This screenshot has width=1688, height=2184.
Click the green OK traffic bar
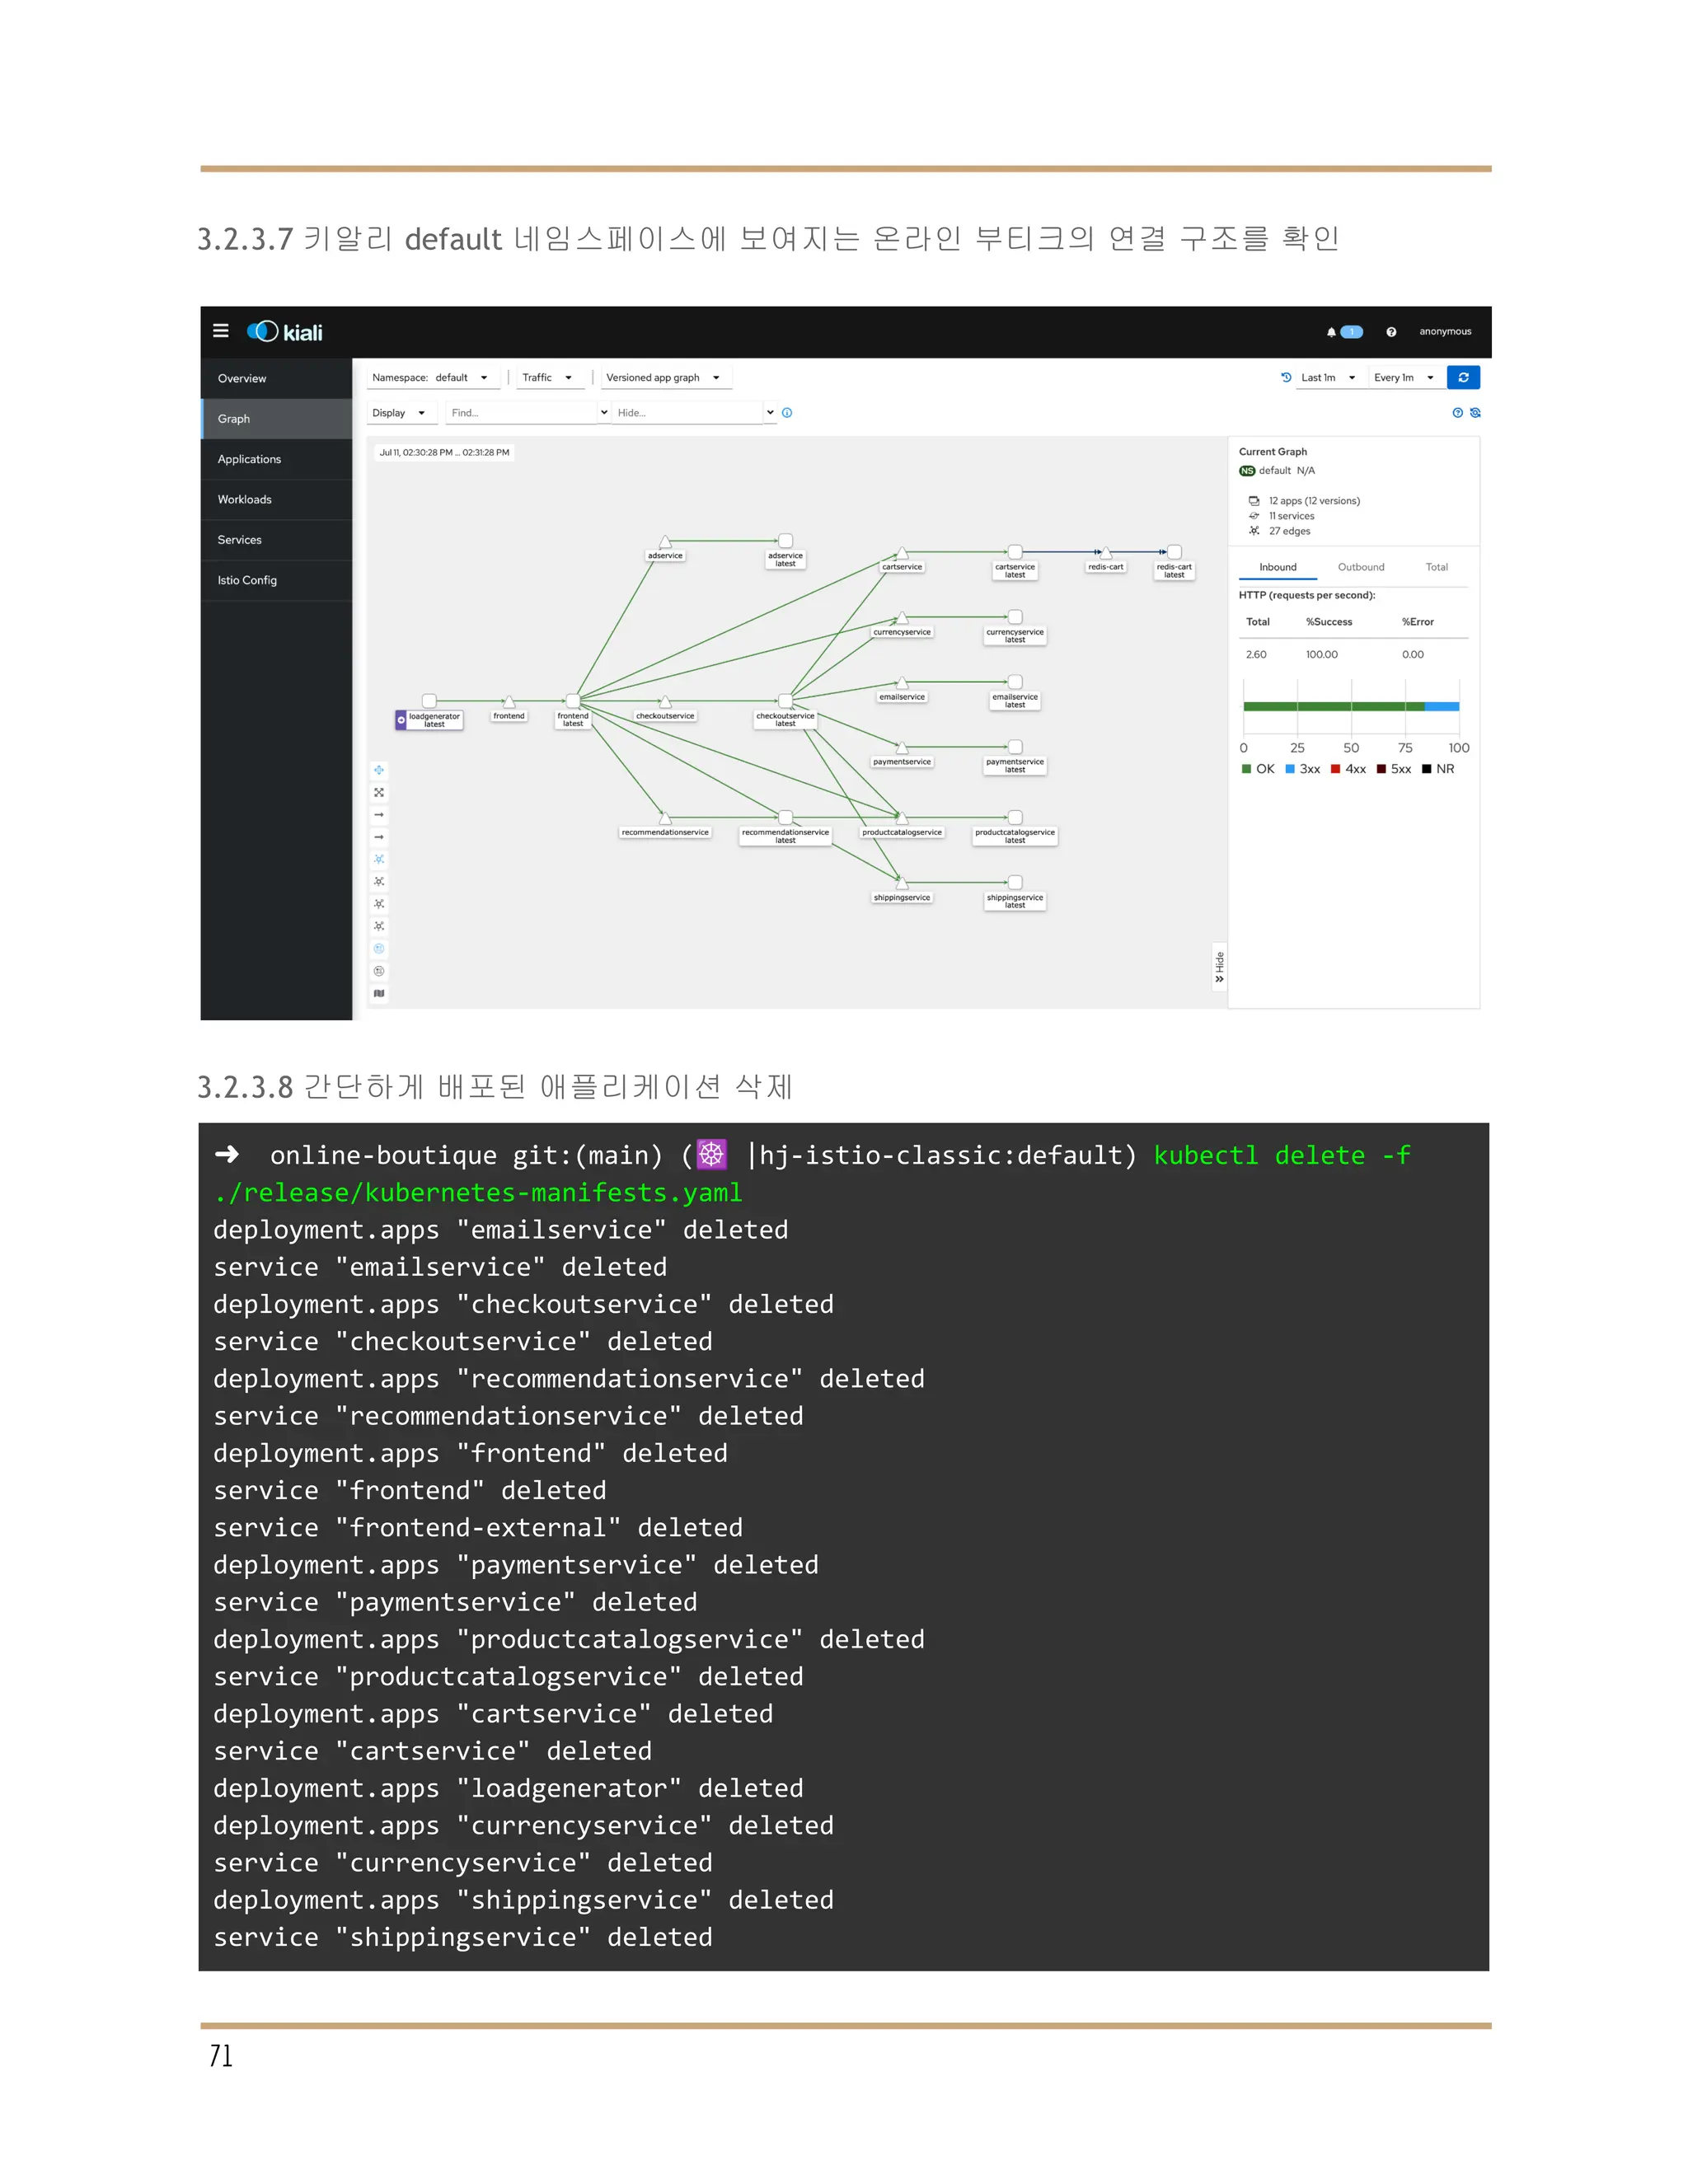(1333, 706)
